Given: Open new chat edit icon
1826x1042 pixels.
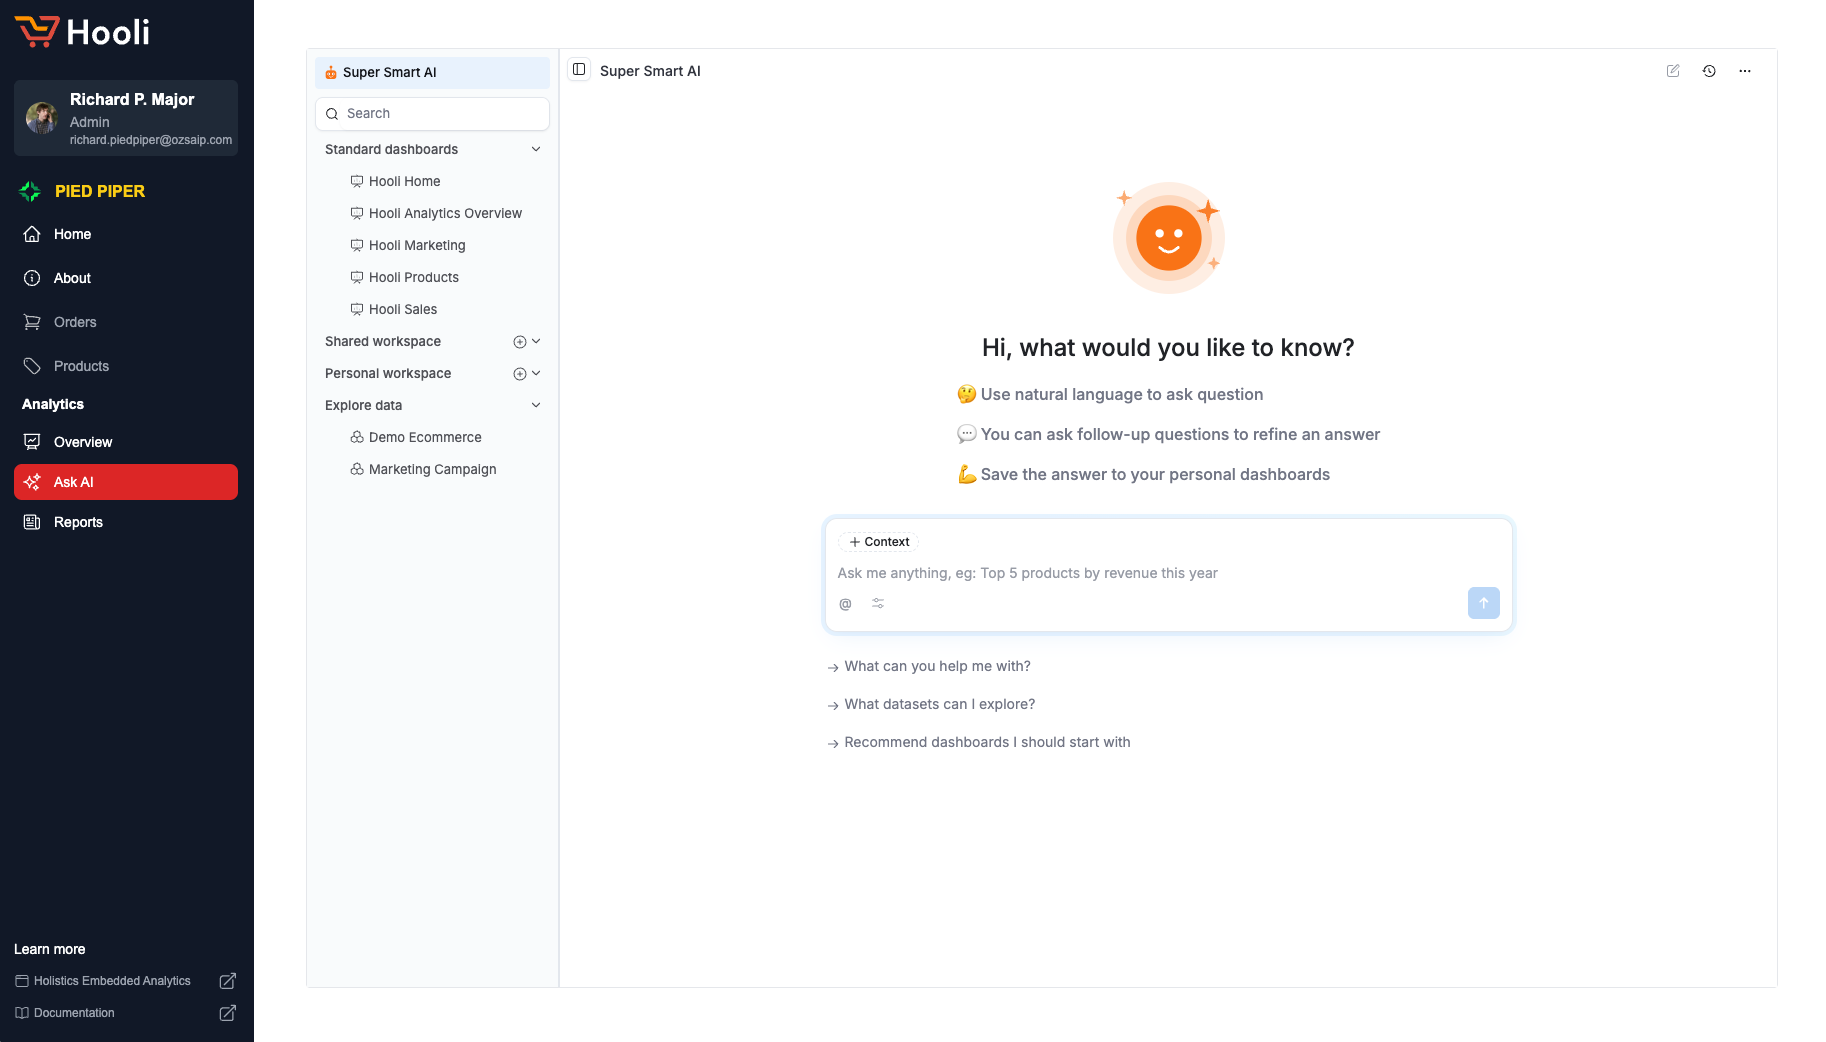Looking at the screenshot, I should pos(1673,71).
